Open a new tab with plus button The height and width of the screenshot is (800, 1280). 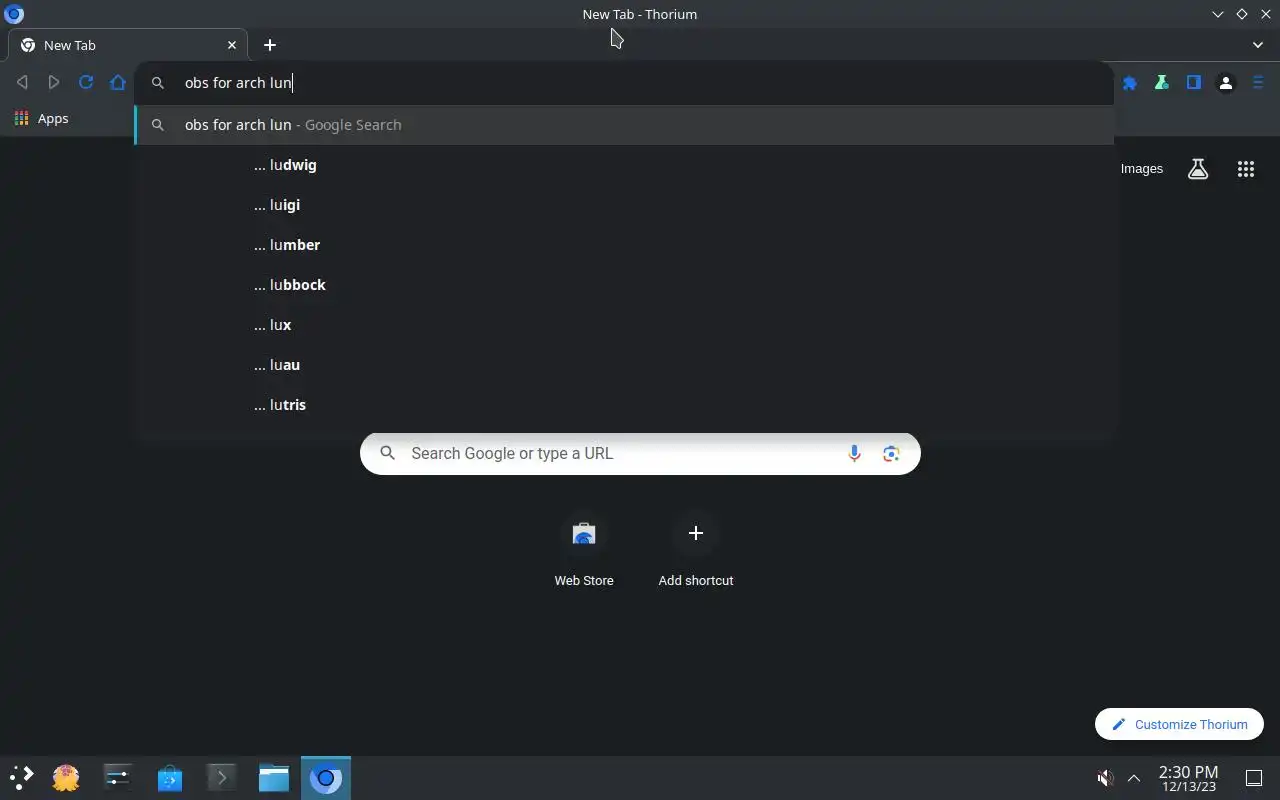[270, 45]
